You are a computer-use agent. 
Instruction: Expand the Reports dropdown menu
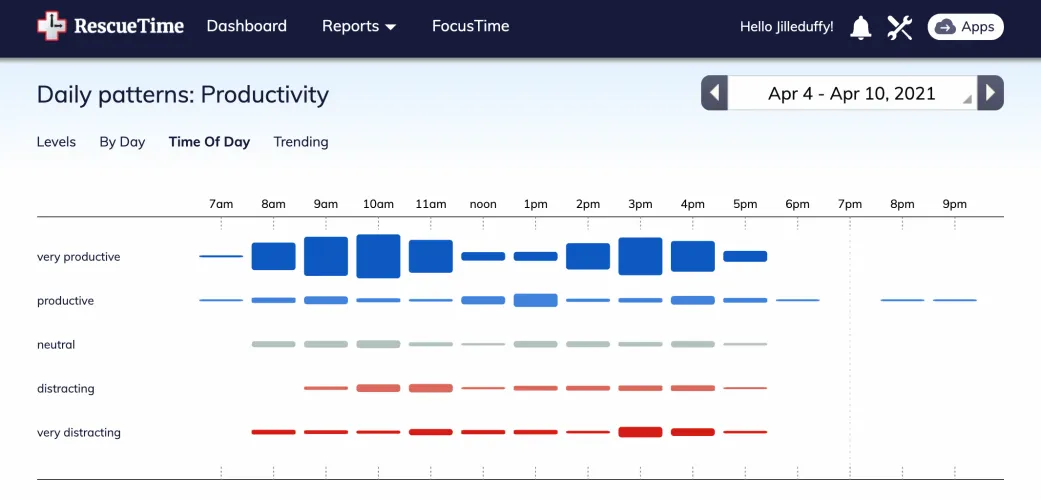pyautogui.click(x=359, y=27)
